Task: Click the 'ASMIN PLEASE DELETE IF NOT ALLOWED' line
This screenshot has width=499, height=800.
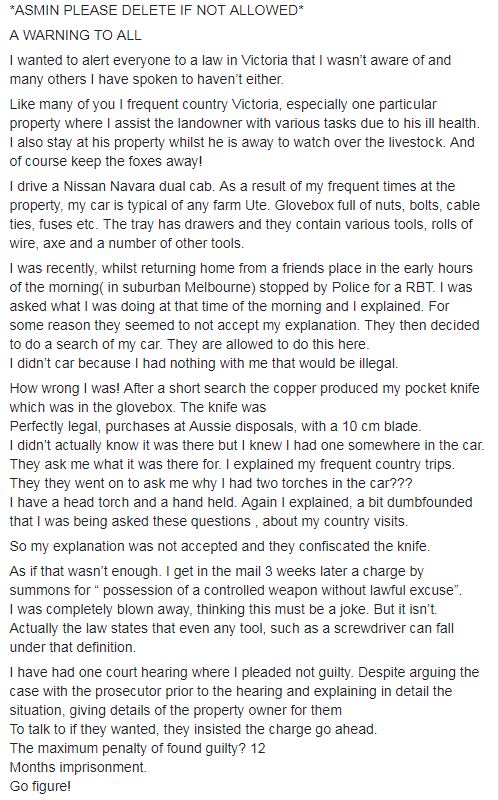Action: point(157,10)
